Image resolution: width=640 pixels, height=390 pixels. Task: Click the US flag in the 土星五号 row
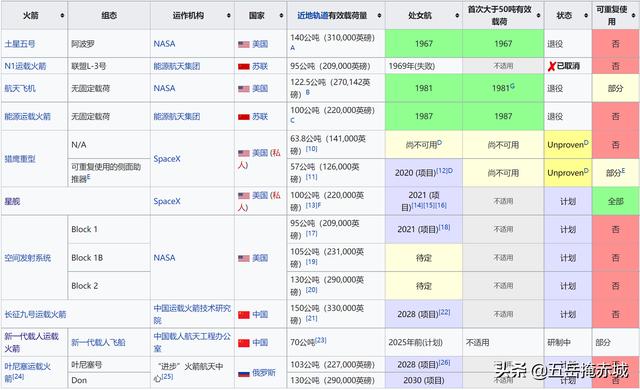click(x=244, y=44)
